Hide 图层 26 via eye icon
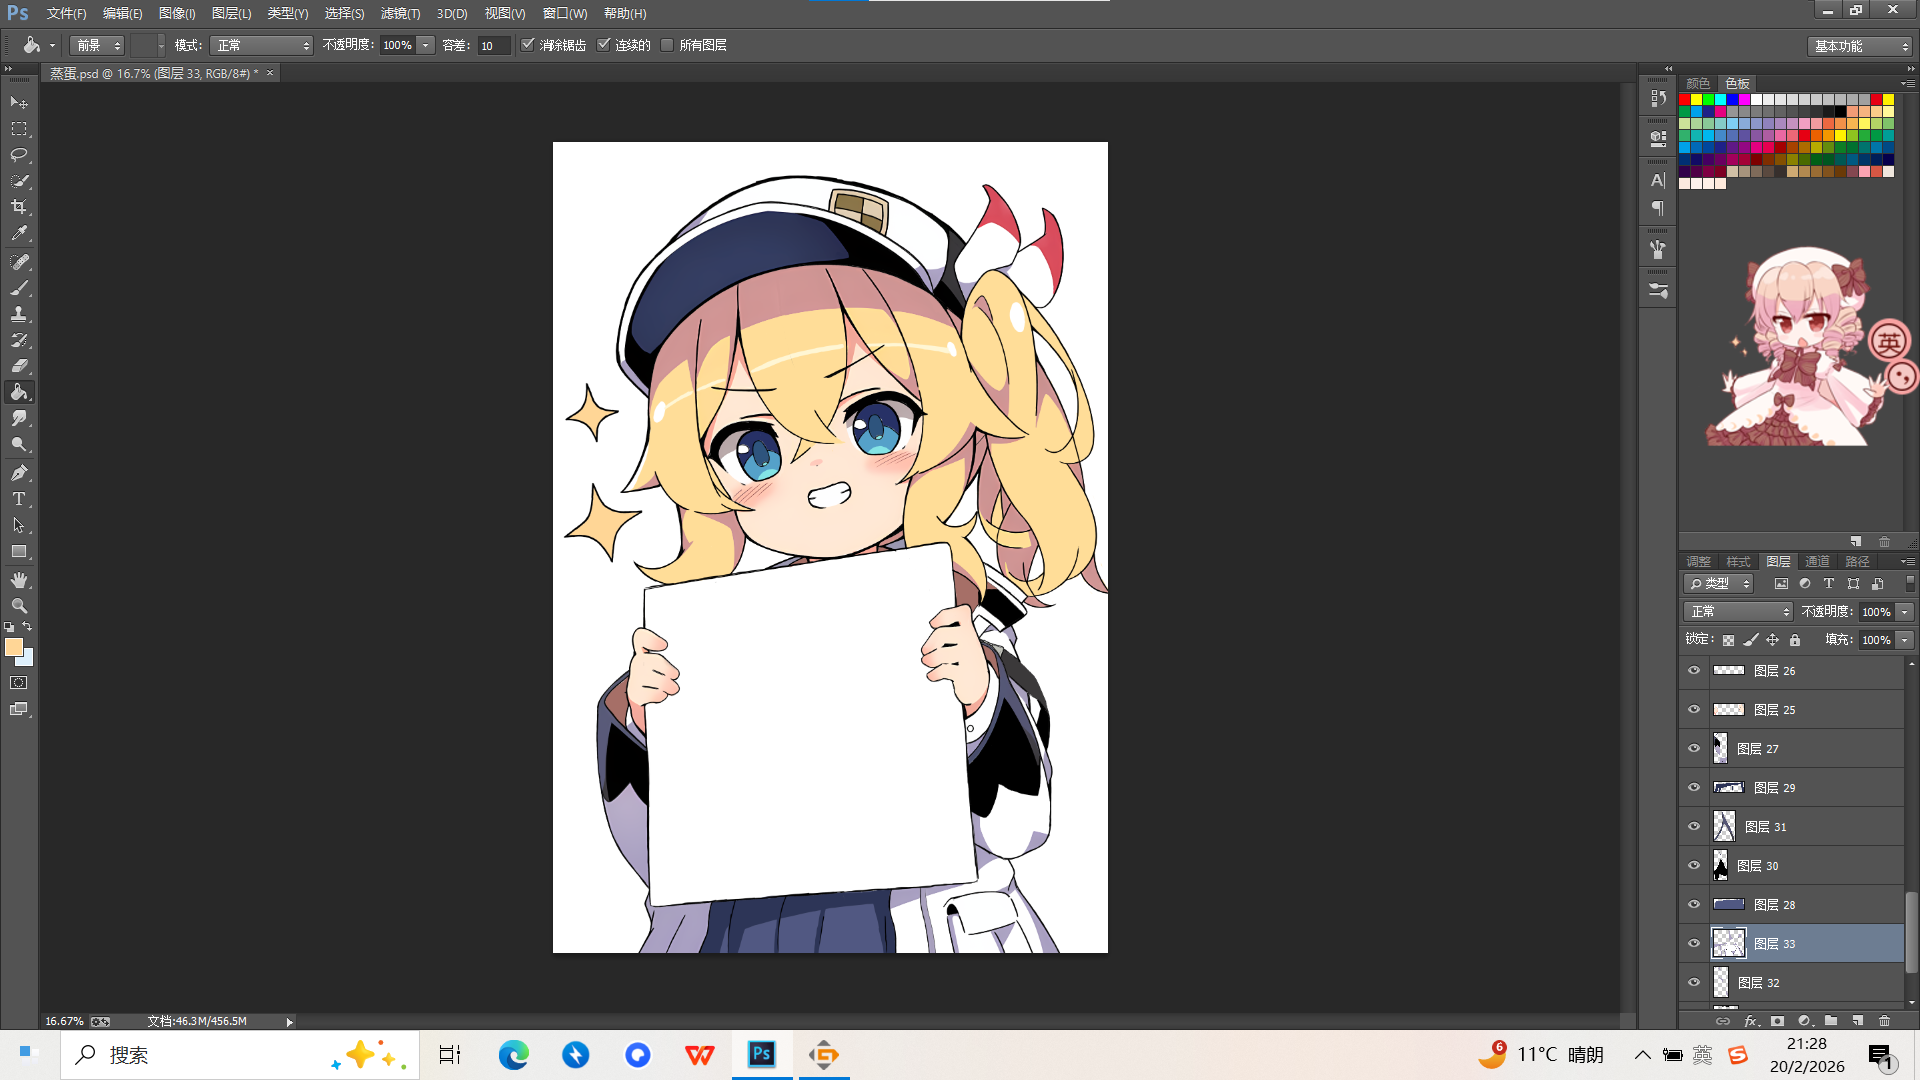The width and height of the screenshot is (1920, 1080). [x=1694, y=671]
